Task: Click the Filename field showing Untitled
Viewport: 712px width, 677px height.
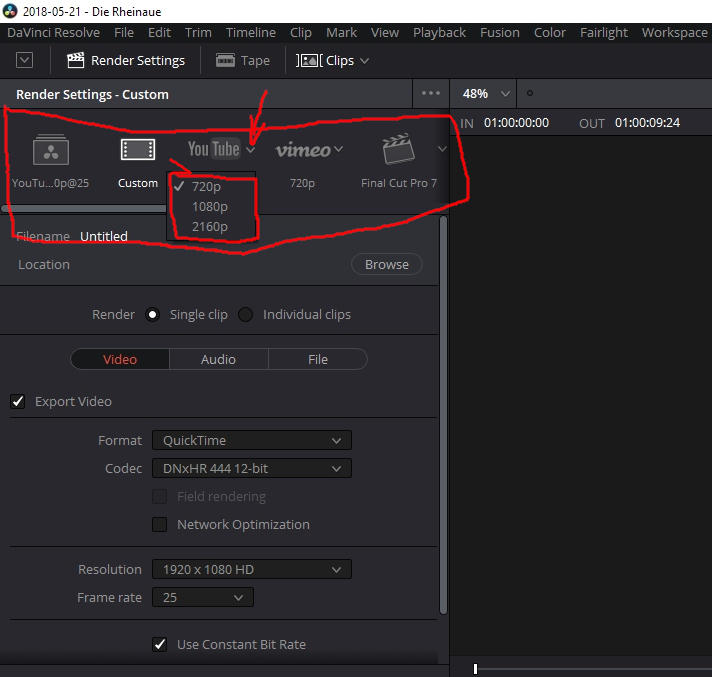Action: [104, 236]
